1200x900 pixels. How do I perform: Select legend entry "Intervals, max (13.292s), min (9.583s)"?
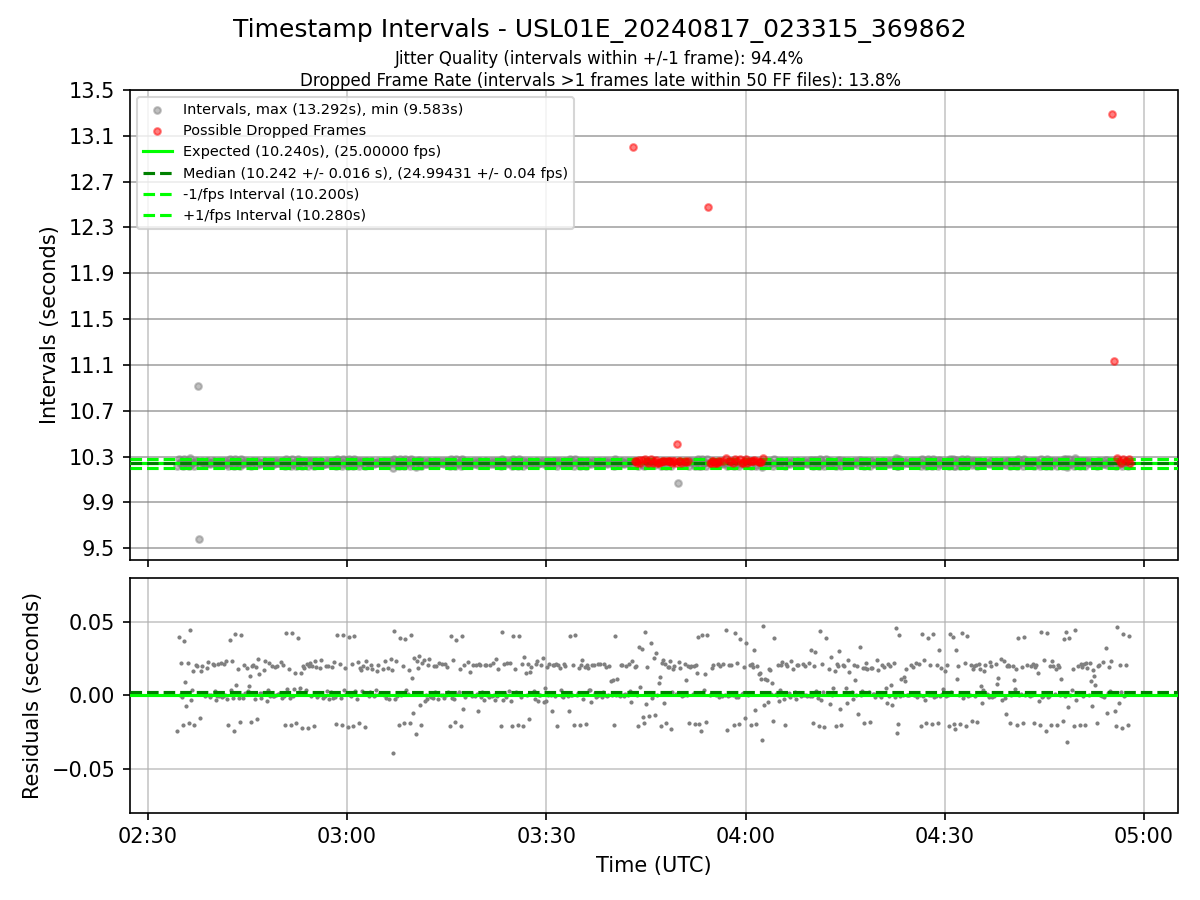(323, 109)
